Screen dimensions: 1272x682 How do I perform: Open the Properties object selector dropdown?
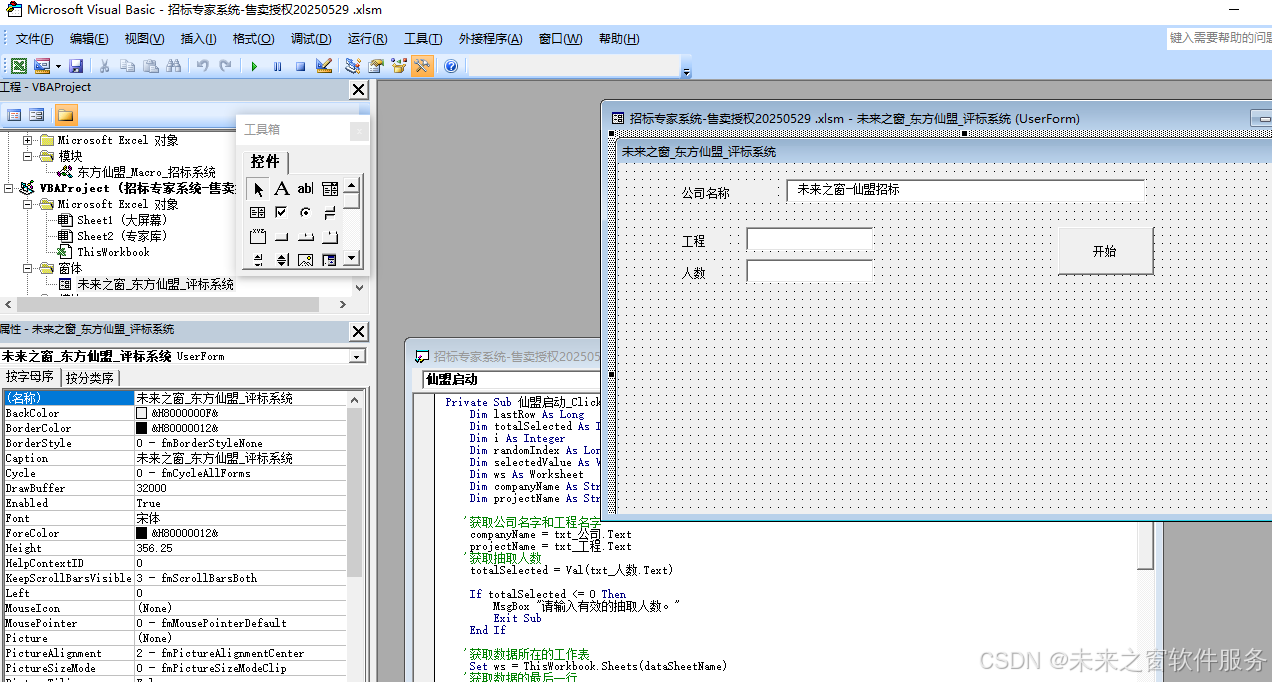[x=357, y=356]
